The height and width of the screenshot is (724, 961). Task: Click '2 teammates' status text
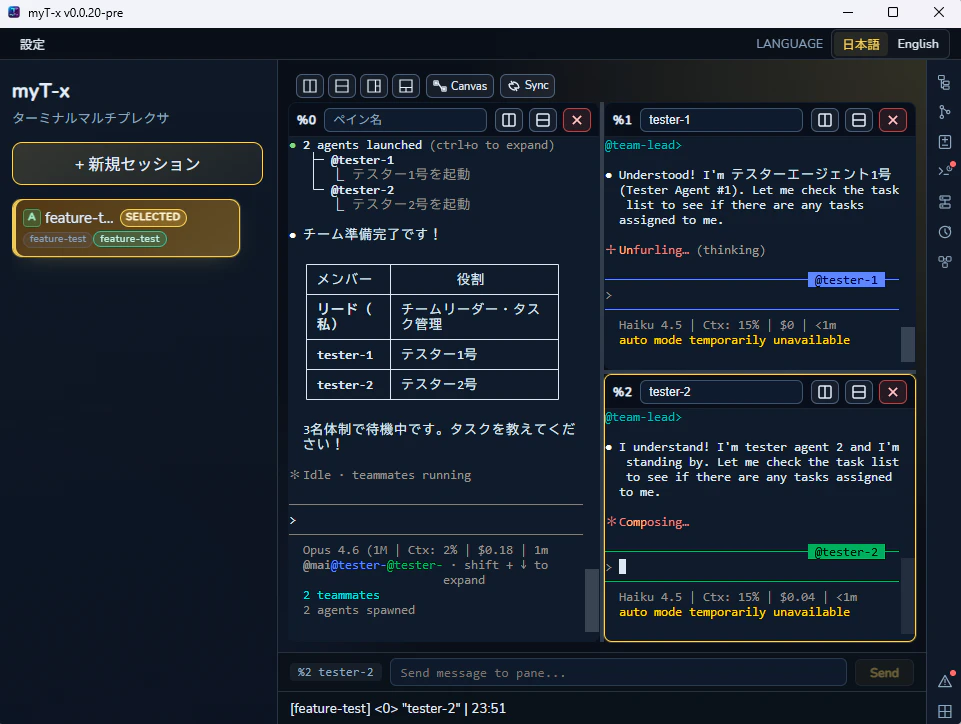(341, 595)
